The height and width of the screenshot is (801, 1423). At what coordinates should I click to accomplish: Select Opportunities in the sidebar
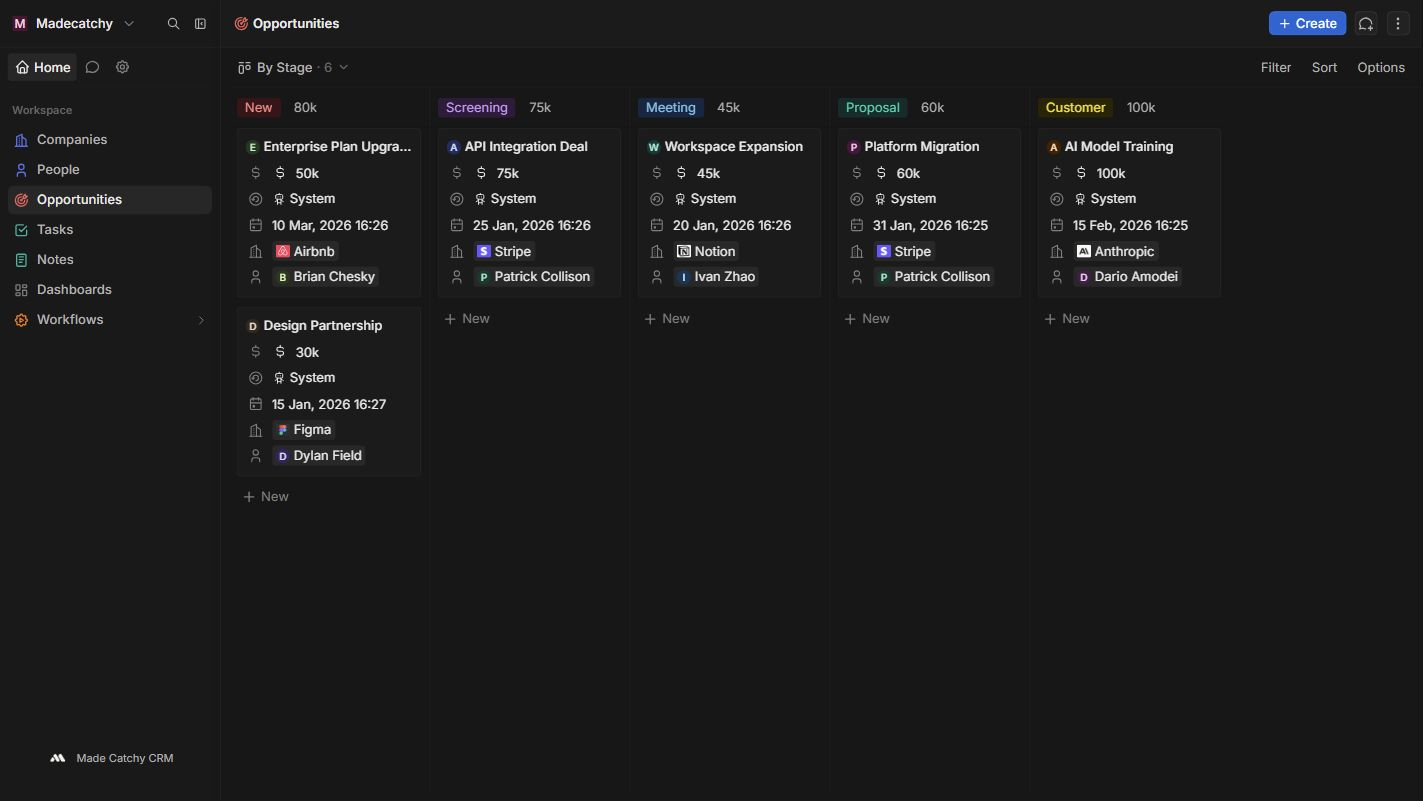(110, 200)
